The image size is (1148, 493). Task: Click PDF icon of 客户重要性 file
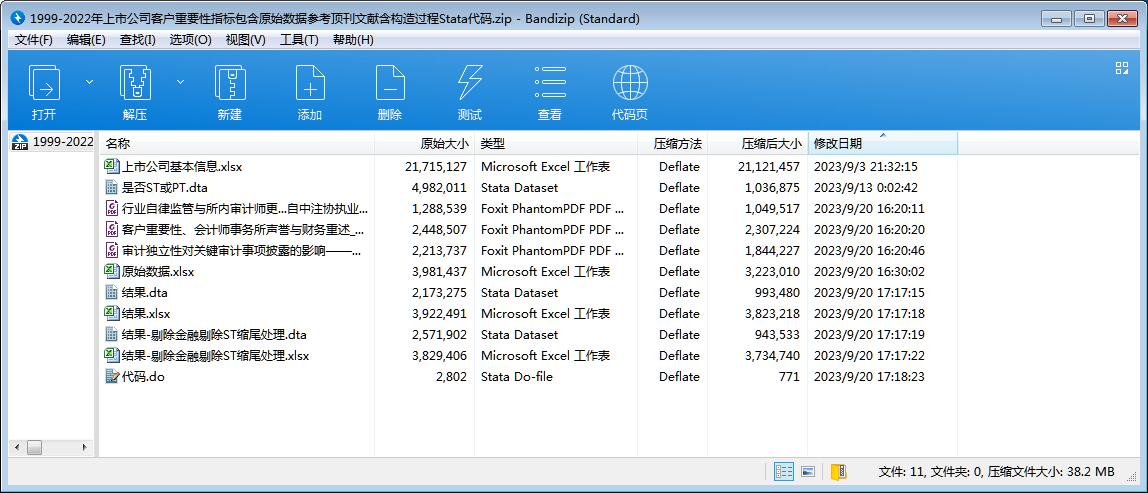click(x=111, y=229)
